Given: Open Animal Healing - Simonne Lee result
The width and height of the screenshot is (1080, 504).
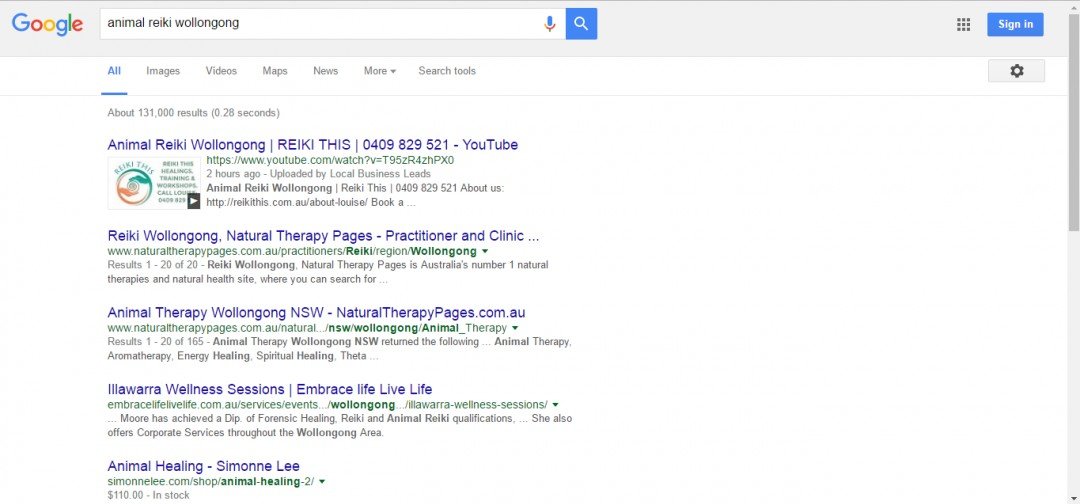Looking at the screenshot, I should (204, 467).
